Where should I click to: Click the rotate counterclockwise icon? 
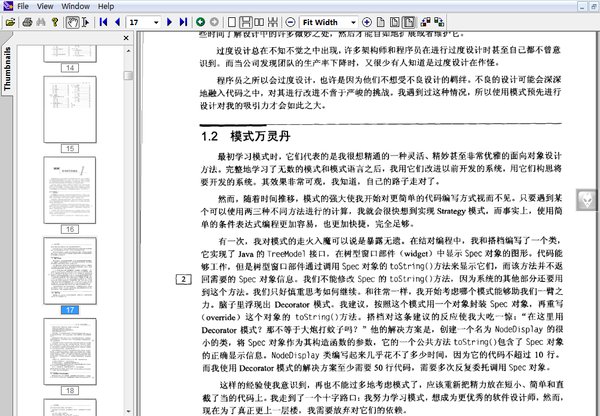click(425, 22)
